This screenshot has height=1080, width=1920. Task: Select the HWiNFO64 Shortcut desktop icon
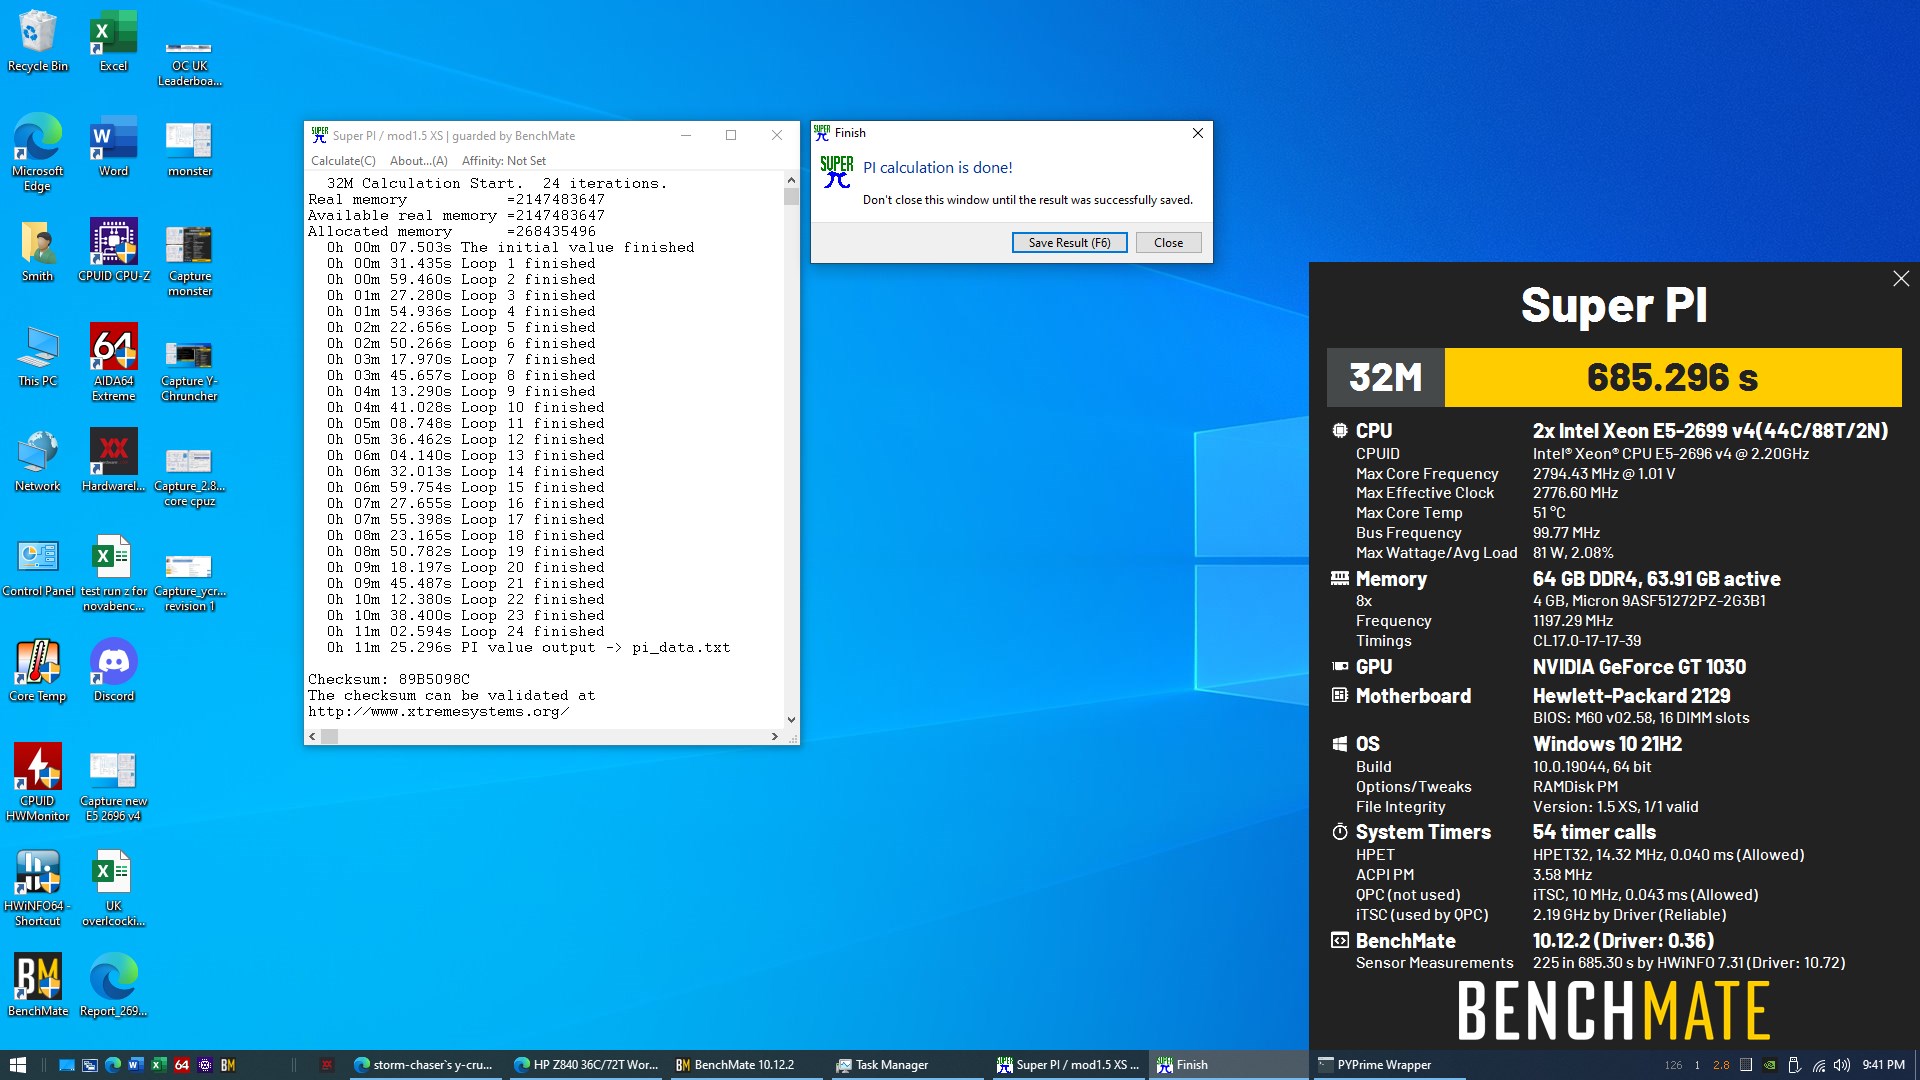click(38, 887)
